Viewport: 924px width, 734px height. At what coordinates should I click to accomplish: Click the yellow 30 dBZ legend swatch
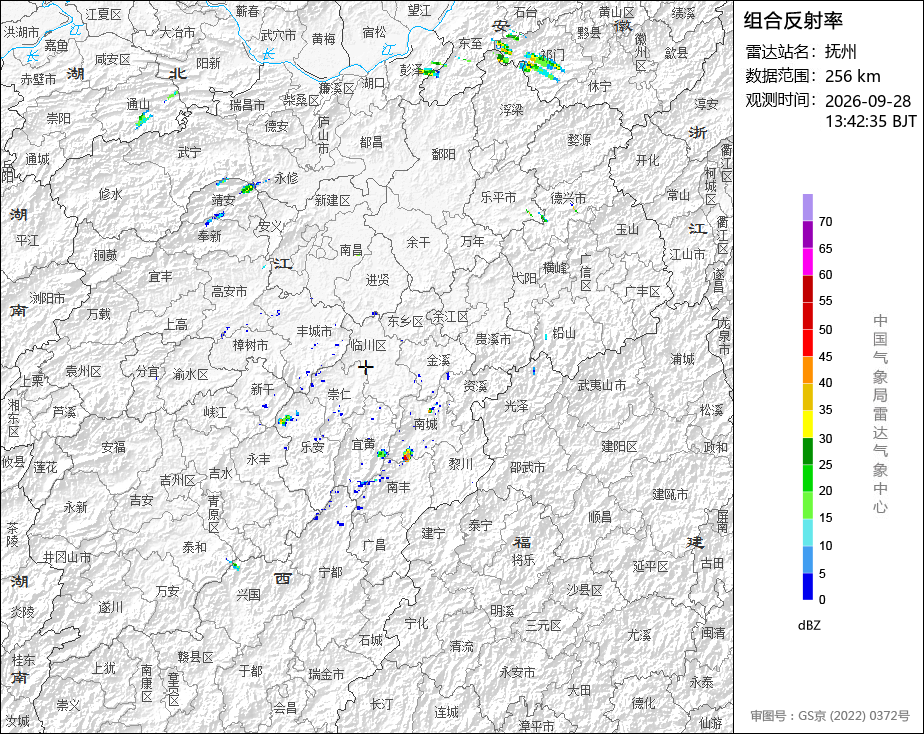[x=807, y=424]
